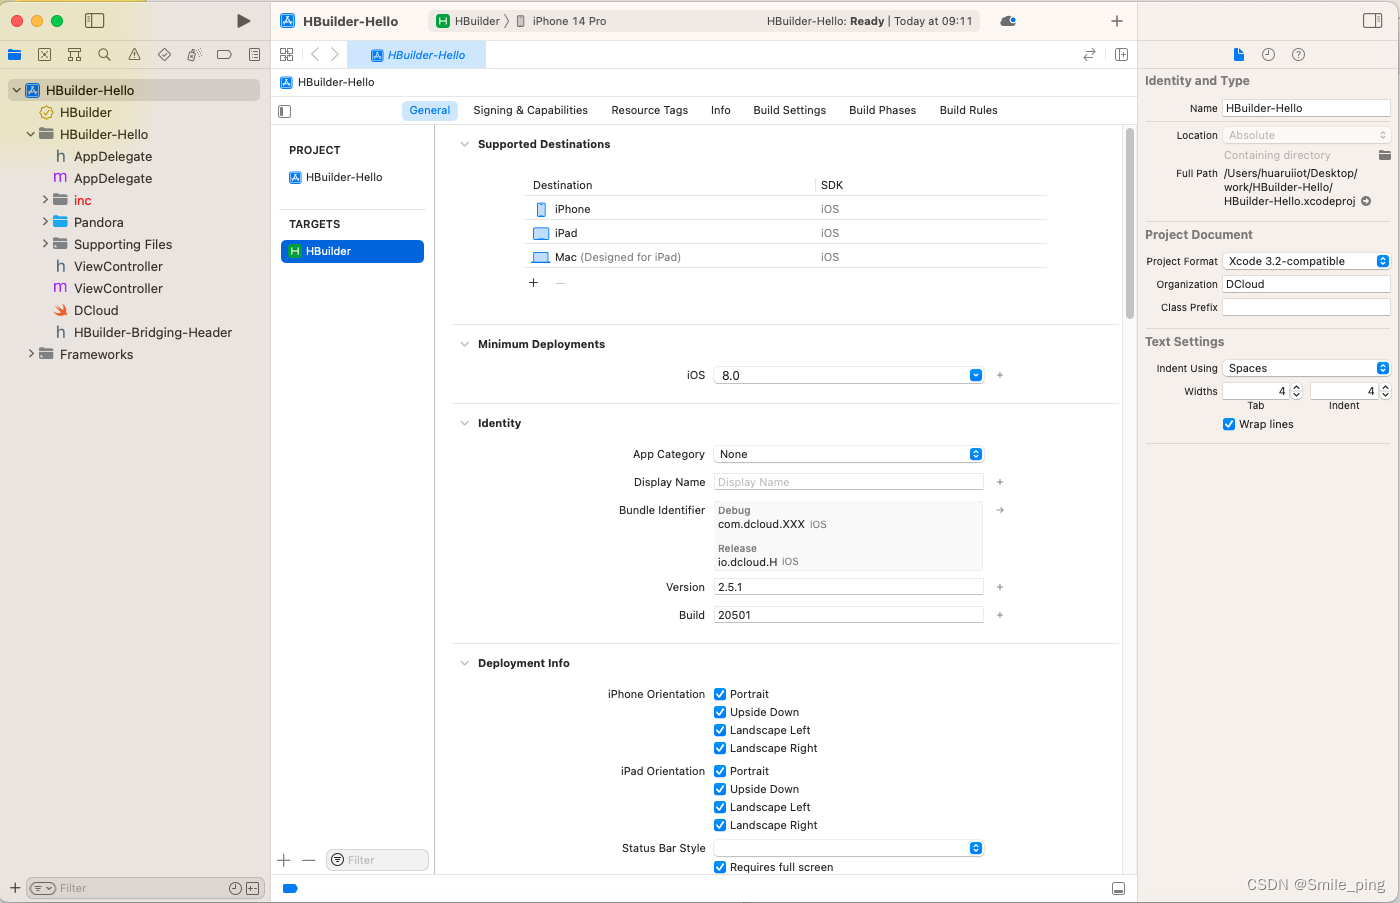The height and width of the screenshot is (903, 1400).
Task: Choose containing directory folder icon
Action: click(x=1384, y=155)
